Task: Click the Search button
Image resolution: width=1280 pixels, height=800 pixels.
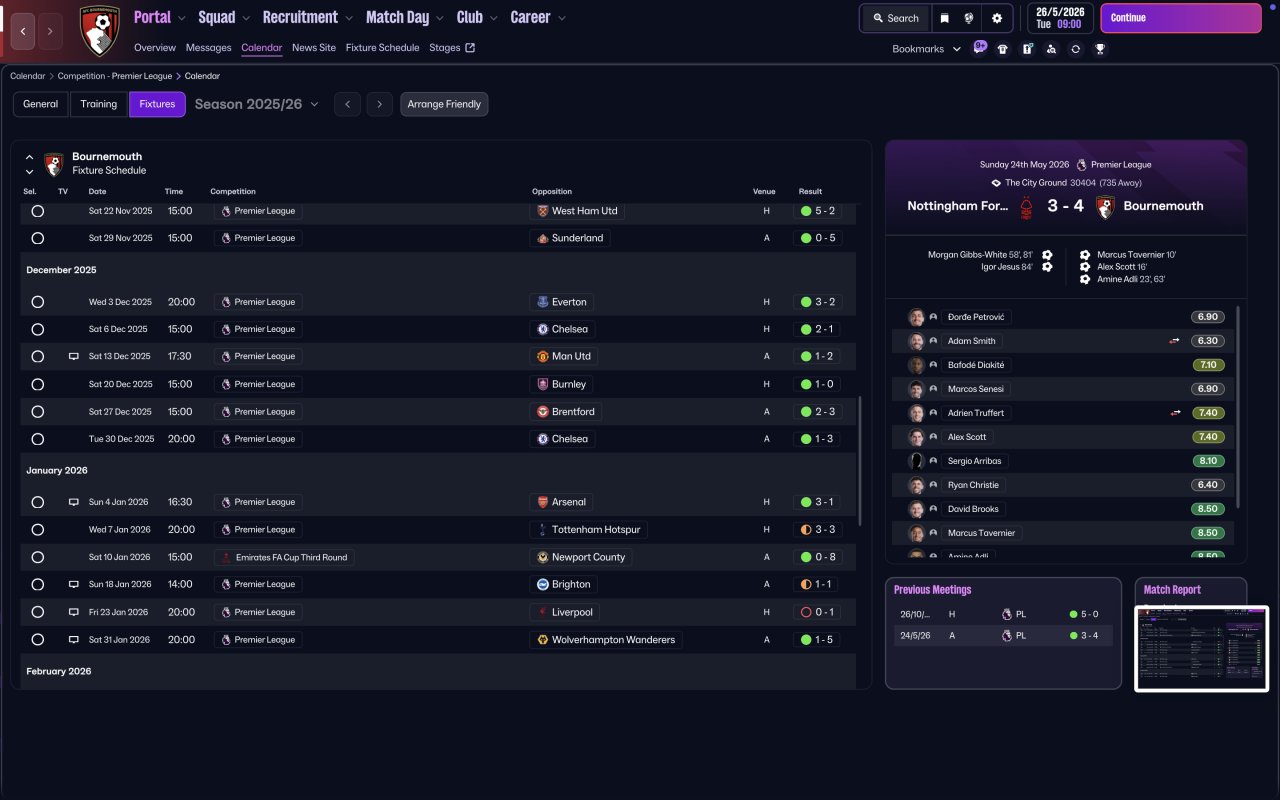Action: [896, 18]
